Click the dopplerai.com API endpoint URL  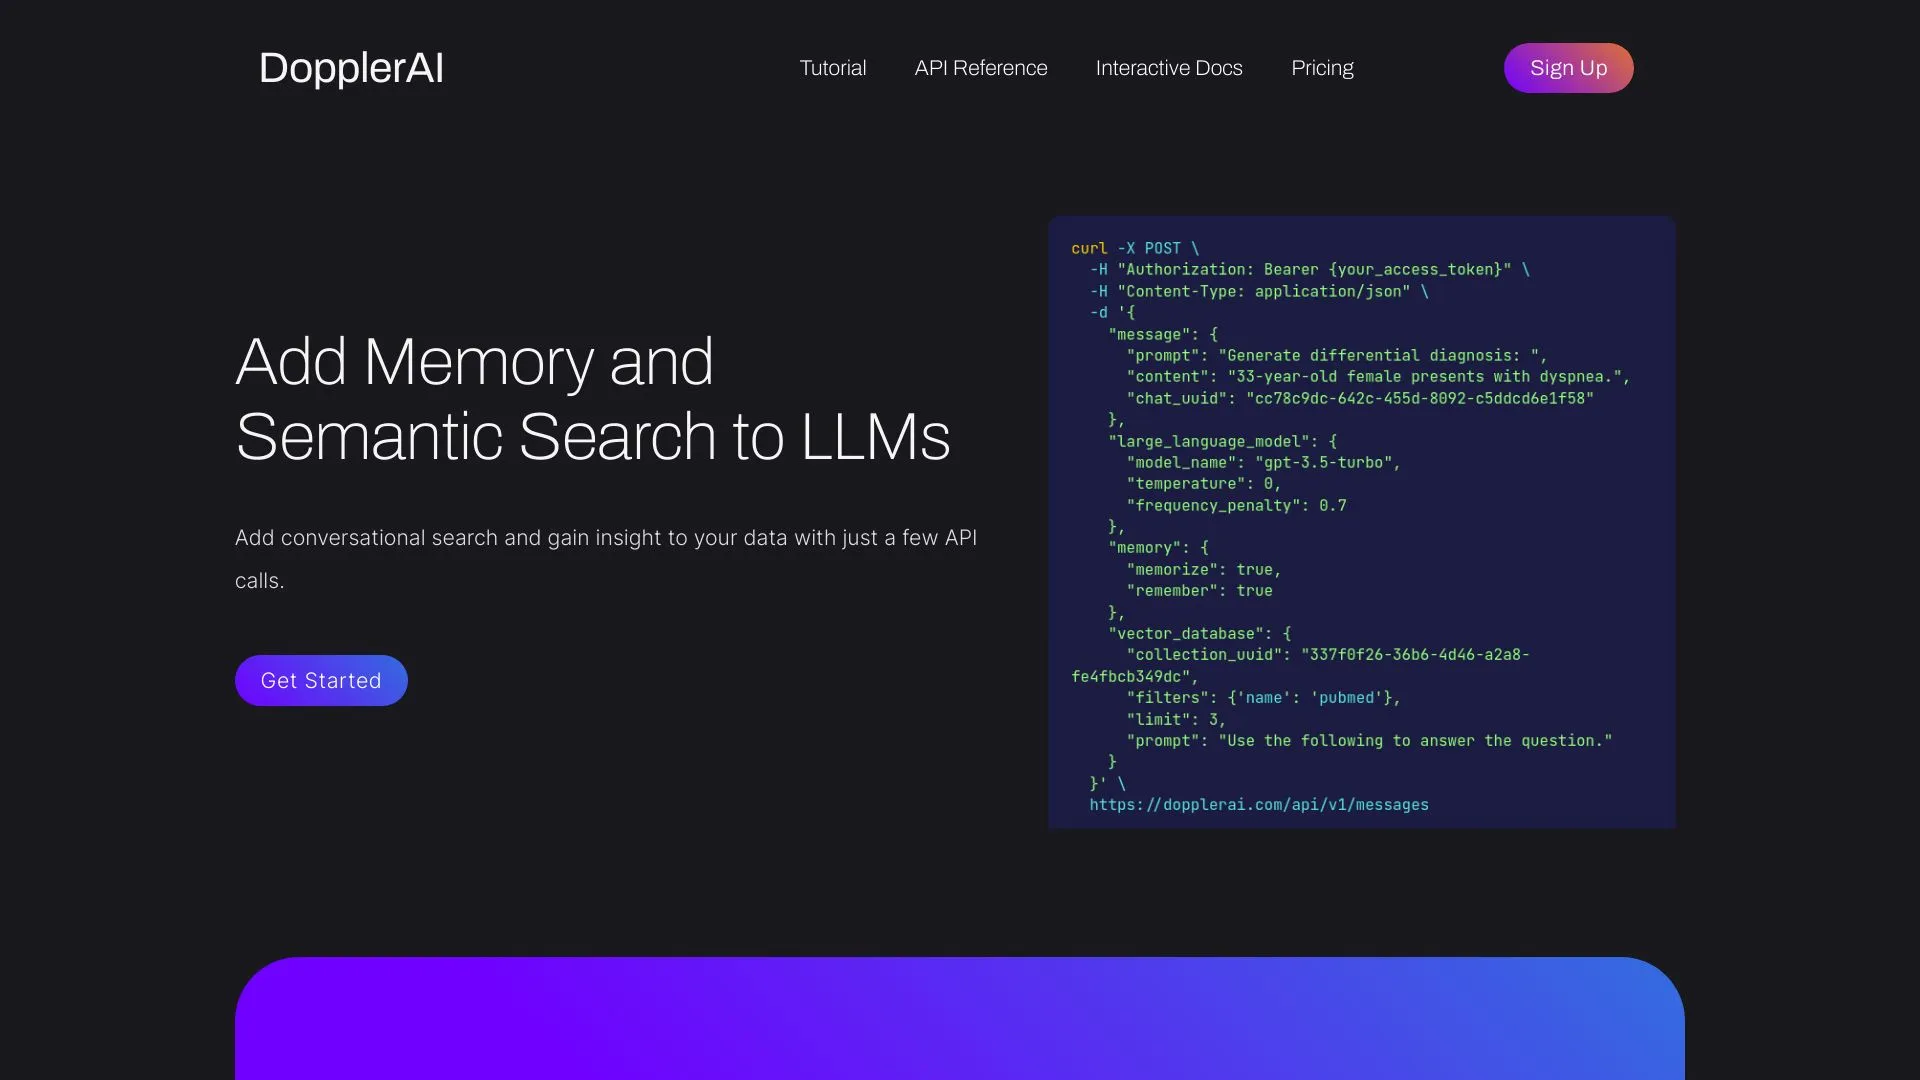1259,805
